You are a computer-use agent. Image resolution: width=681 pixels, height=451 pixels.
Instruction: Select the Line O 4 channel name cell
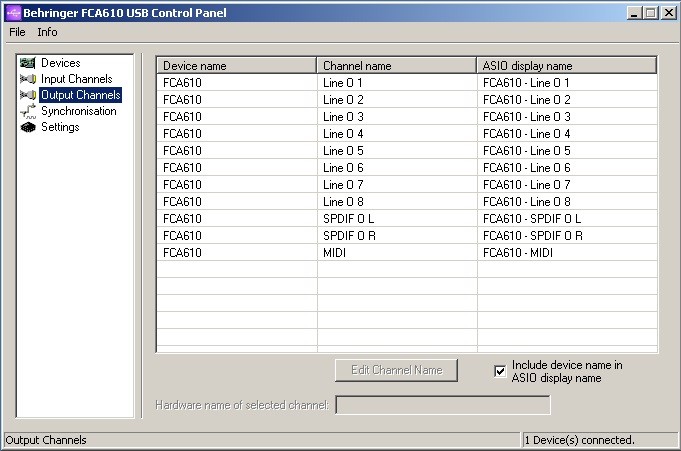tap(397, 133)
